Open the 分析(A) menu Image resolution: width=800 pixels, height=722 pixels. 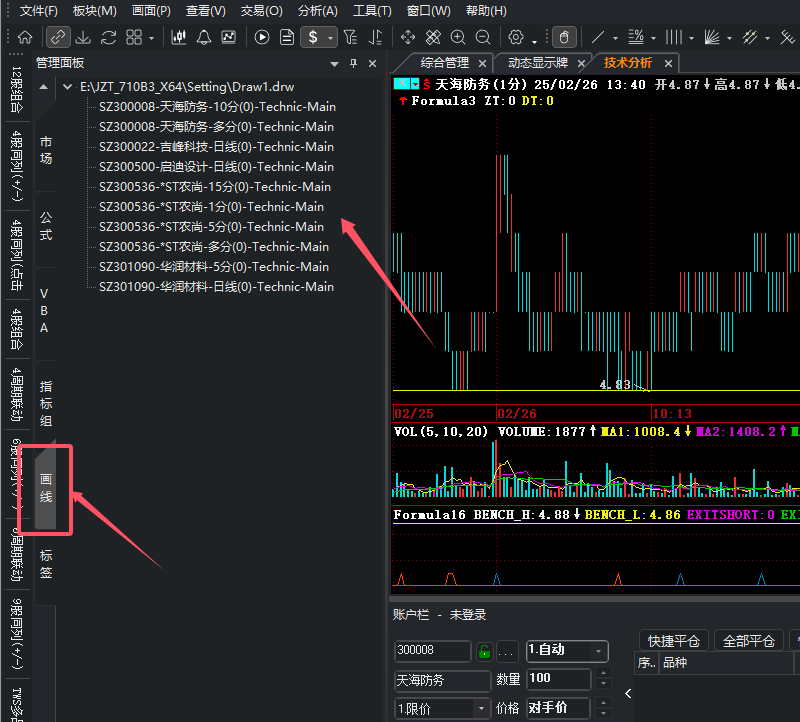tap(317, 11)
